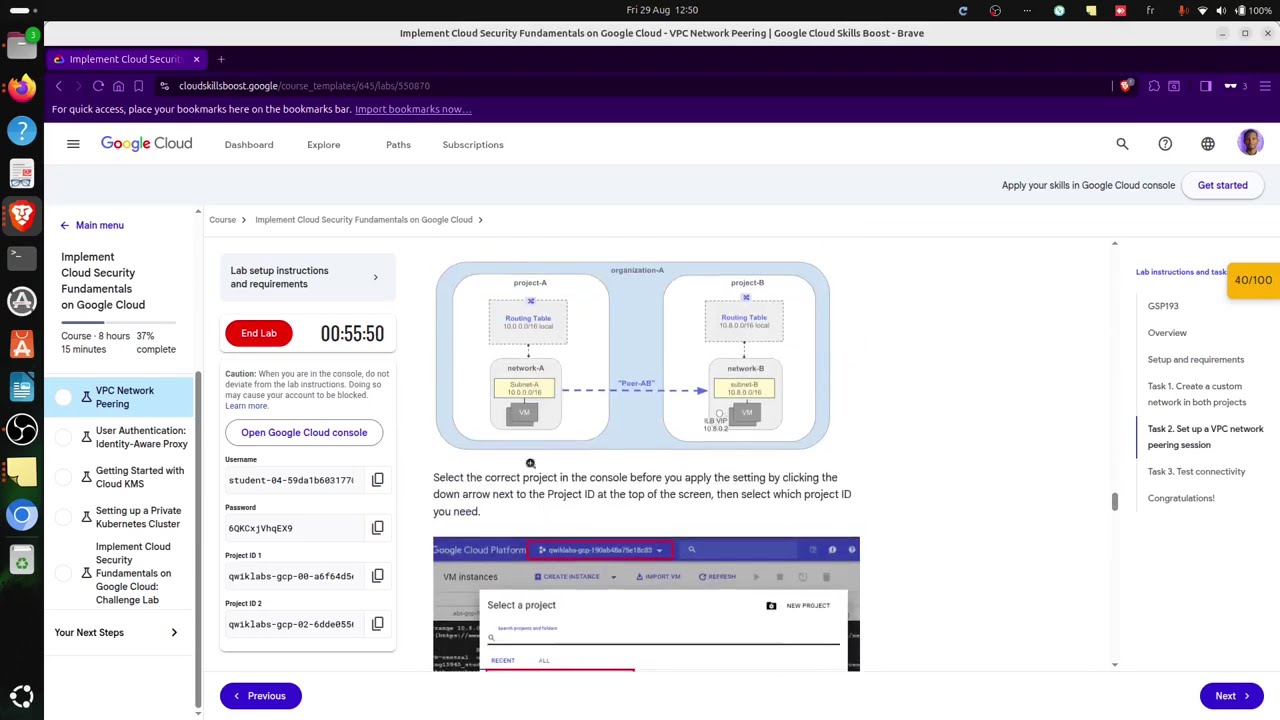Open the hamburger navigation menu
Viewport: 1280px width, 720px height.
(73, 144)
